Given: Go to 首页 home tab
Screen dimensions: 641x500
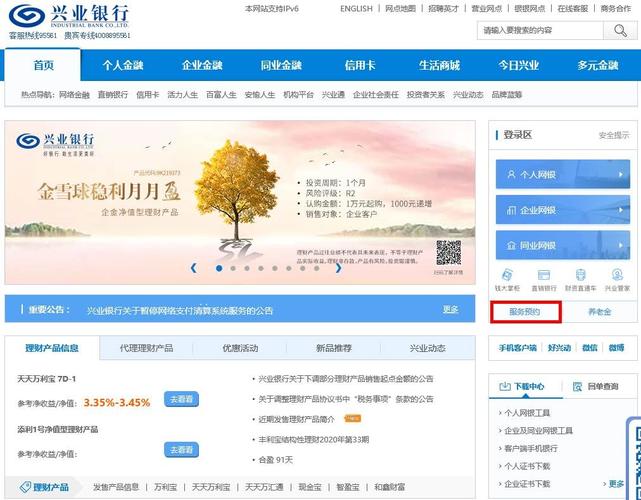Looking at the screenshot, I should tap(43, 65).
